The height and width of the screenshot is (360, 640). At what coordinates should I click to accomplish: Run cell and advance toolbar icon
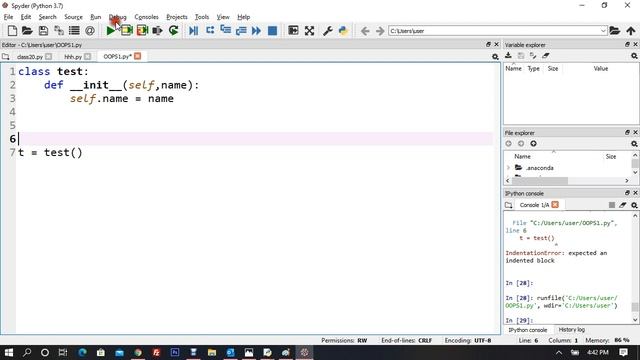pyautogui.click(x=142, y=31)
